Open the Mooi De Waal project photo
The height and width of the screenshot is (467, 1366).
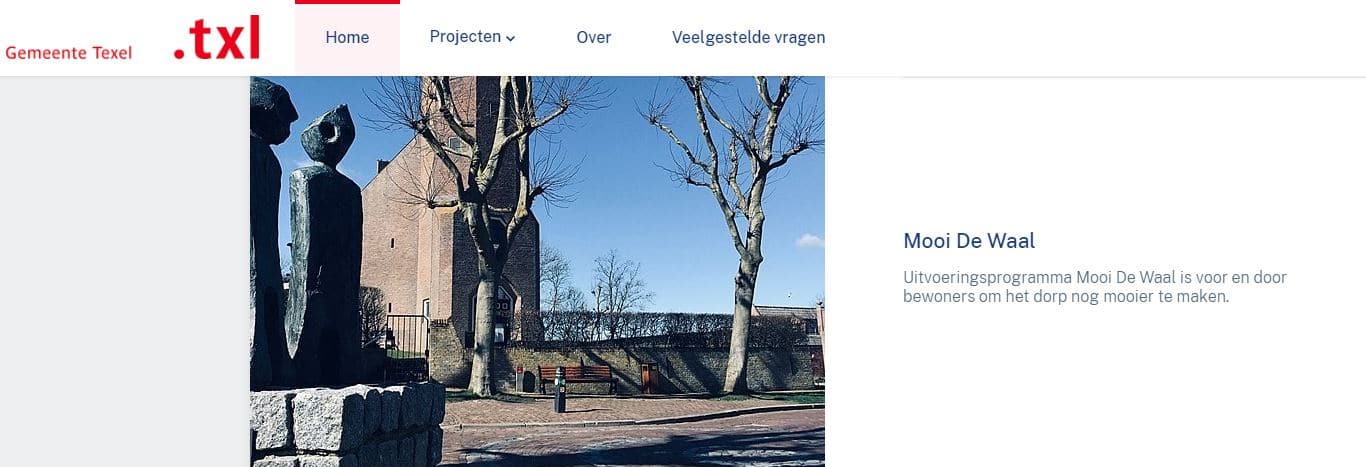537,271
